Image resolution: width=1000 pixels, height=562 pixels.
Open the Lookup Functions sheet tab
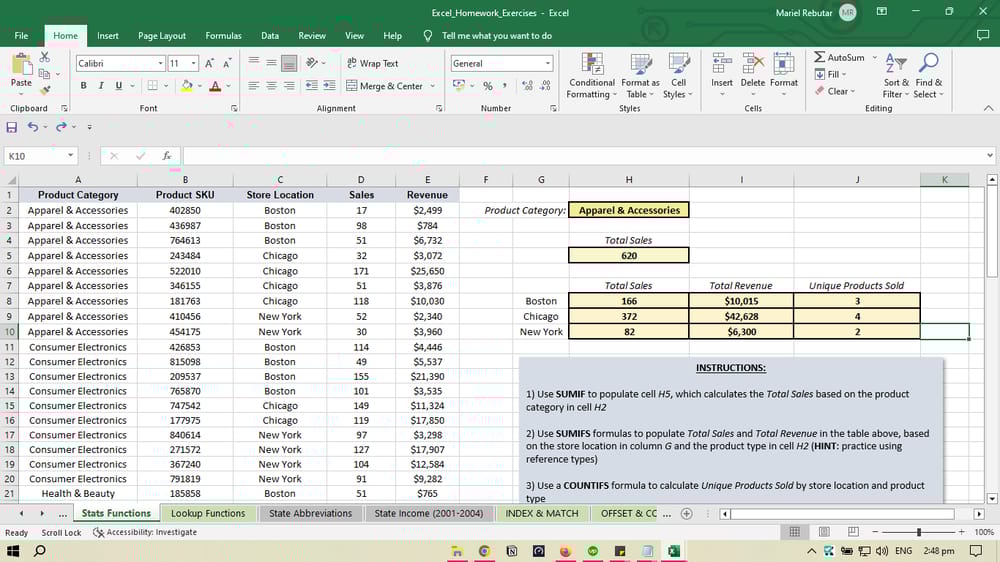[208, 514]
